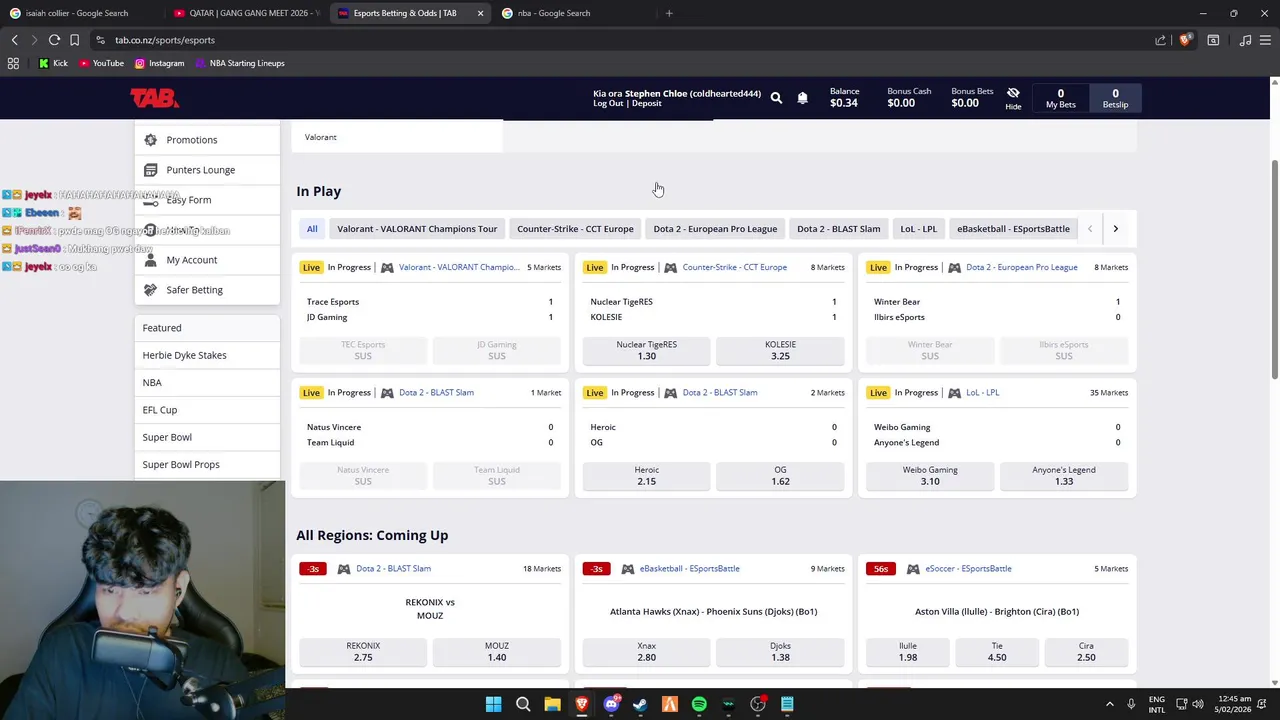Image resolution: width=1280 pixels, height=720 pixels.
Task: Open LoL - LPL match link
Action: [982, 392]
